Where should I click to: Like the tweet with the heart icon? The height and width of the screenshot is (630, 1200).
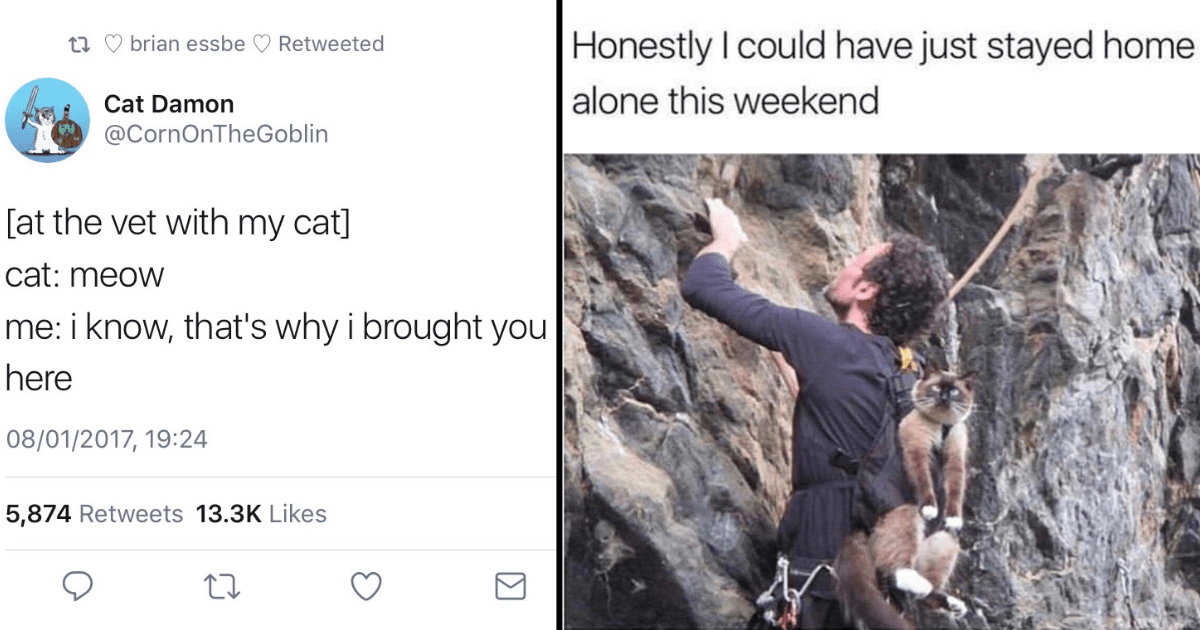click(x=367, y=586)
